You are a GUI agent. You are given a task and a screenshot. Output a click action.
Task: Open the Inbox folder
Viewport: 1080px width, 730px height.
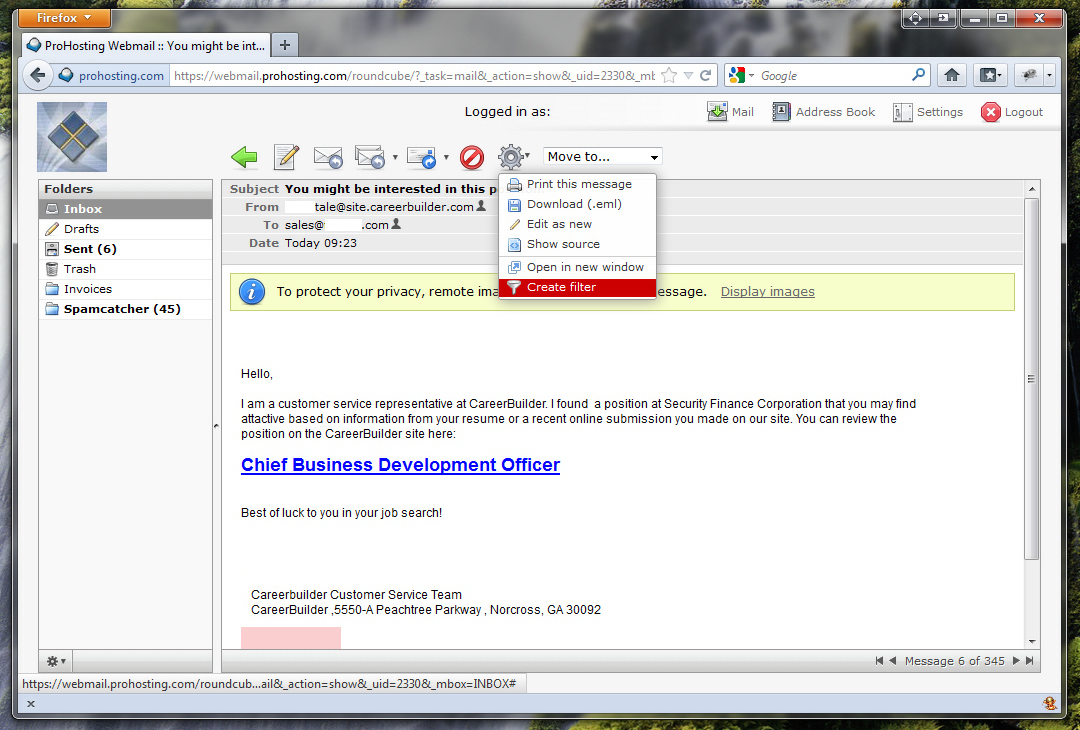[x=125, y=209]
